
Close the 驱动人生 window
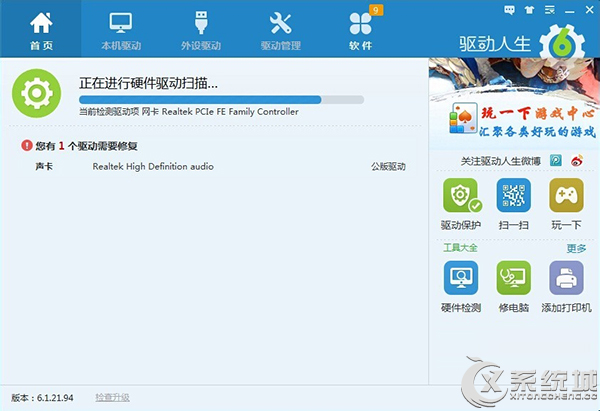click(590, 10)
